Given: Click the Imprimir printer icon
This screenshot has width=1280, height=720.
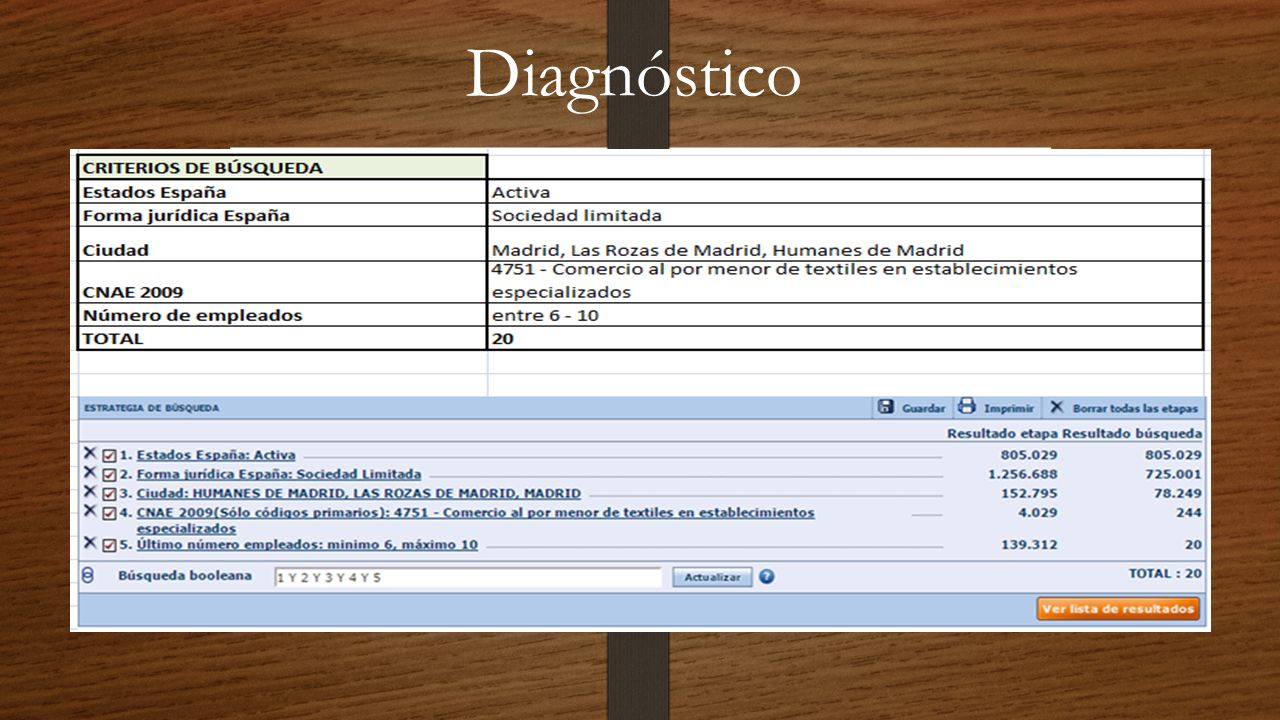Looking at the screenshot, I should coord(967,407).
